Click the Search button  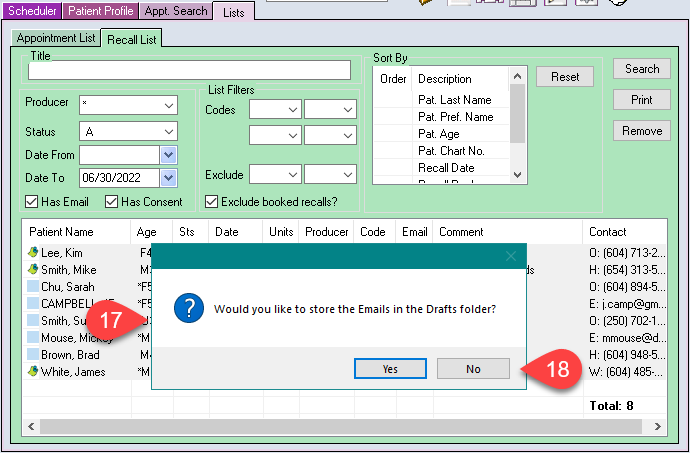pyautogui.click(x=642, y=69)
